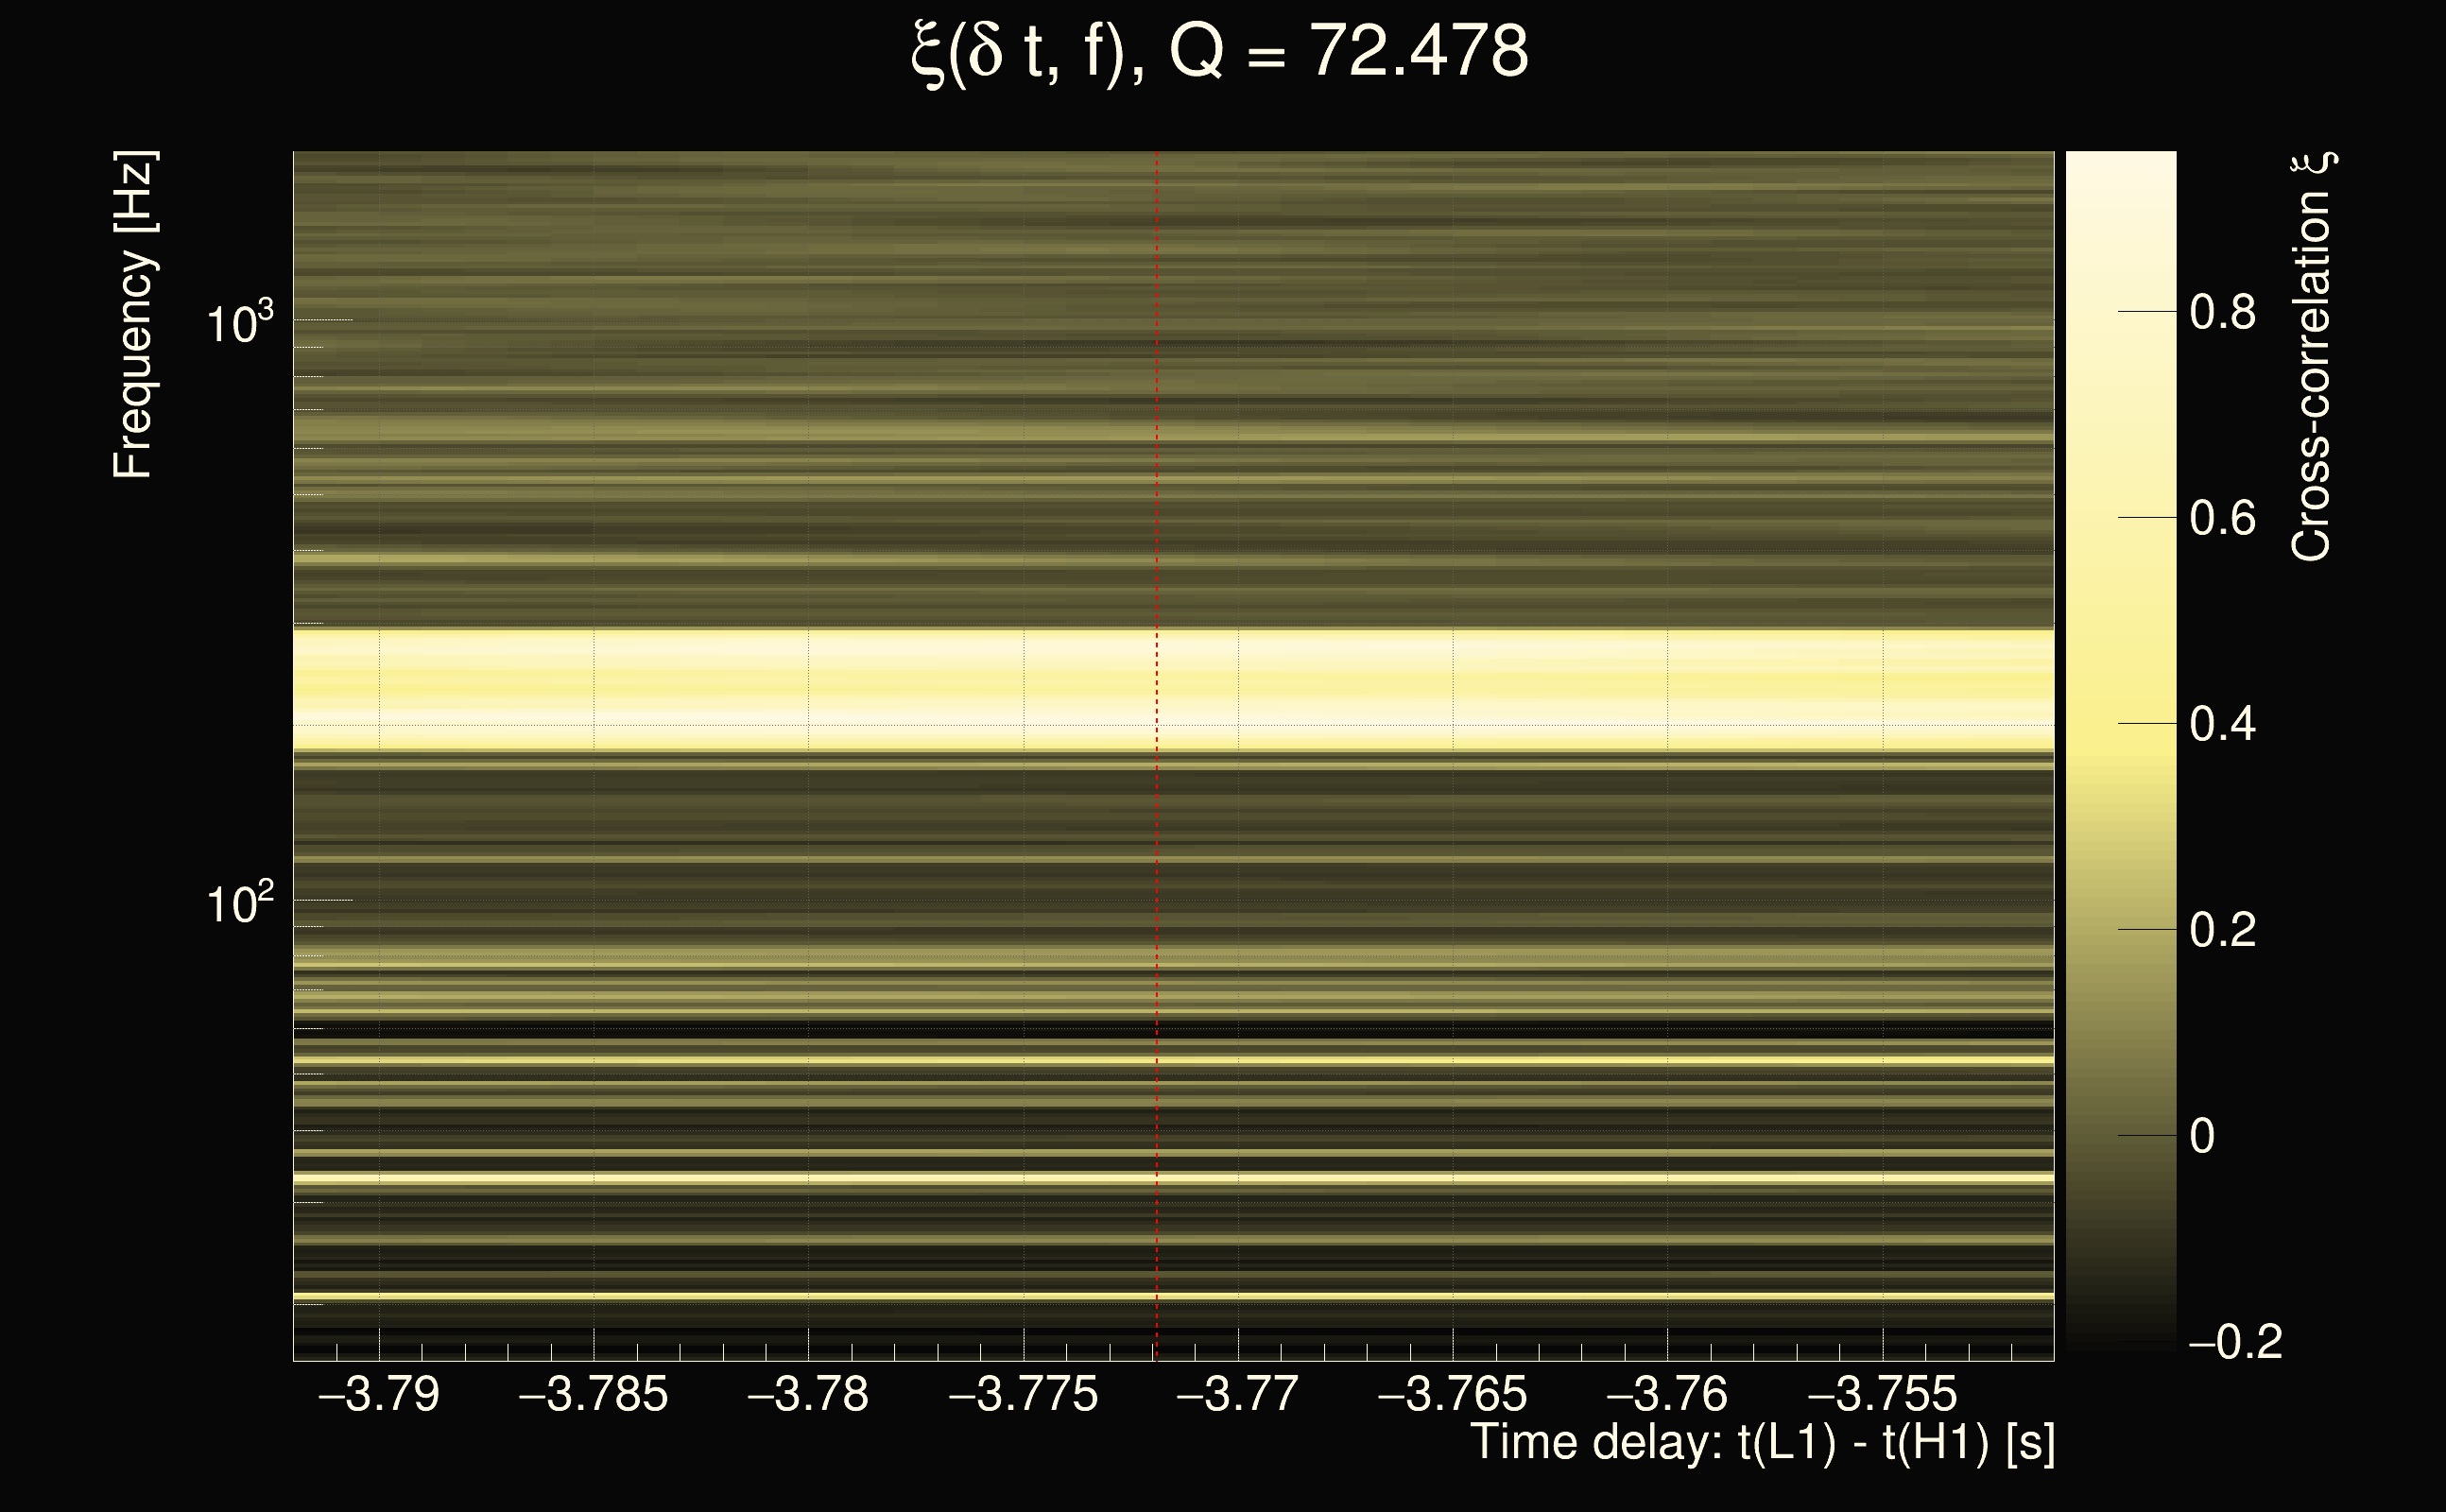Click the −3.76 time delay tick label
The height and width of the screenshot is (1512, 2446).
point(1667,1394)
